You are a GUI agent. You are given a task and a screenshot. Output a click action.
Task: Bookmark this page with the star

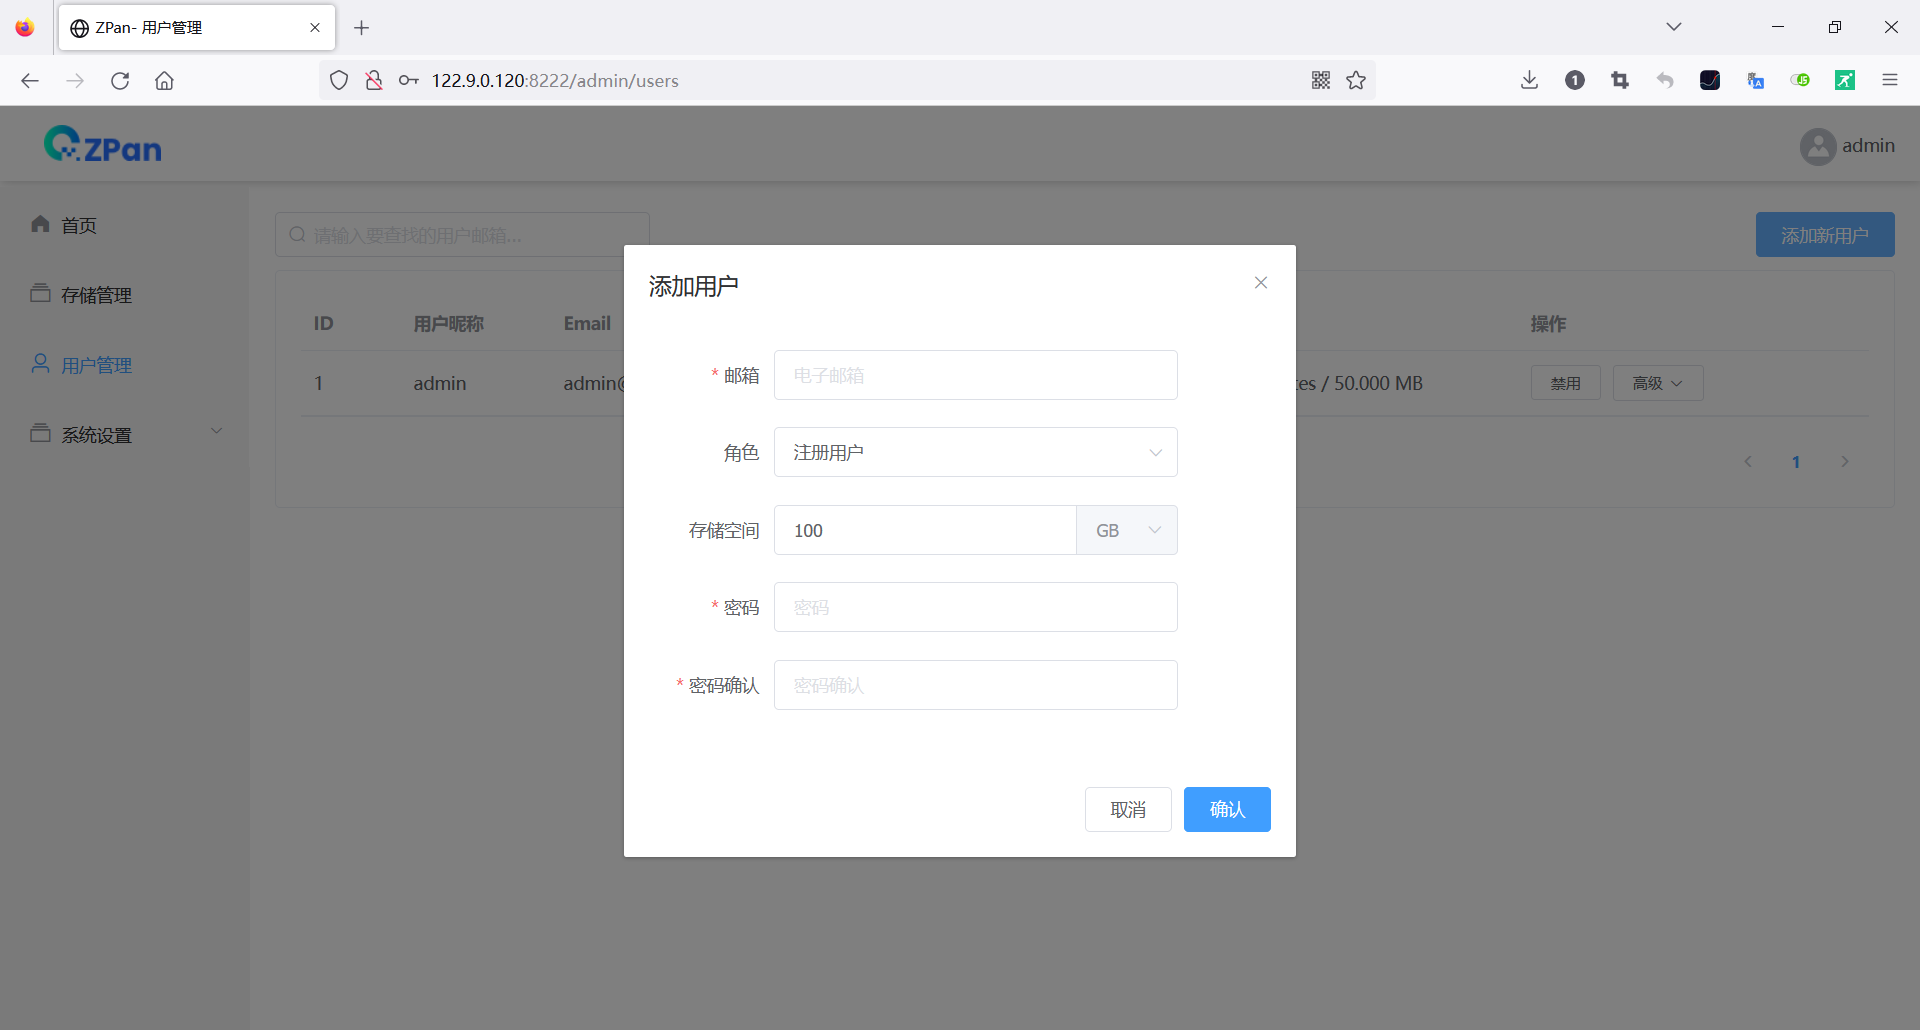(x=1356, y=80)
